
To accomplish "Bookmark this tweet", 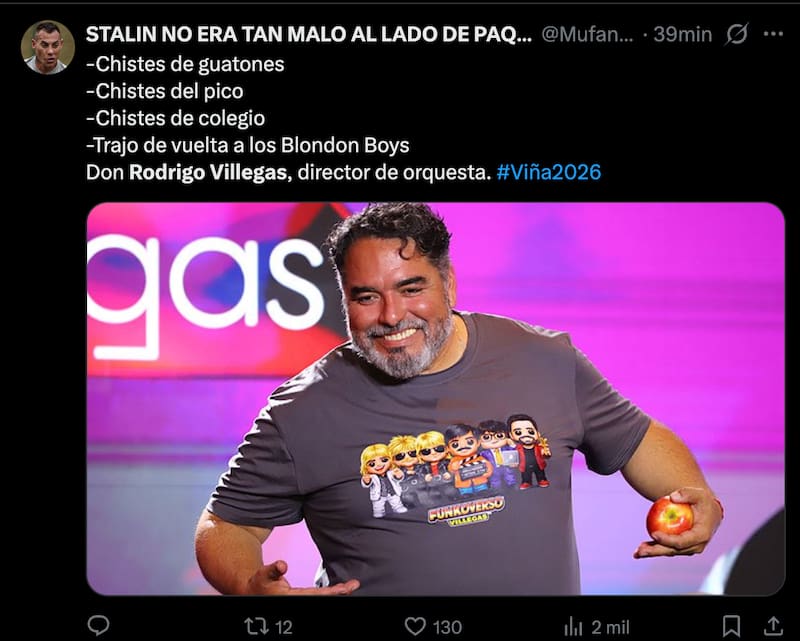I will (x=731, y=626).
